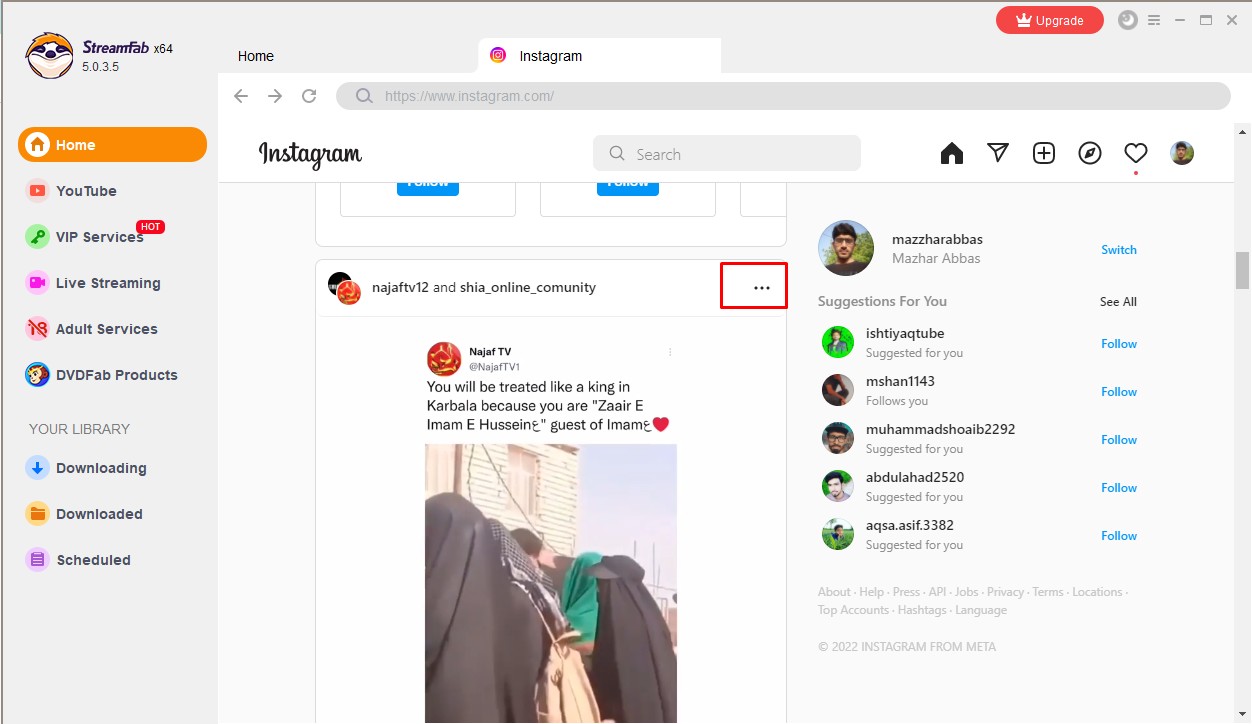The image size is (1252, 724).
Task: Open the Terms footer link
Action: pyautogui.click(x=1048, y=592)
